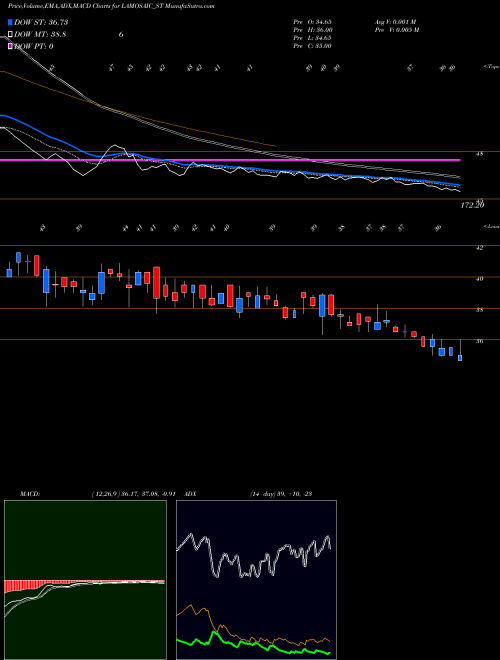
Task: Click the ADX panel heading
Action: (x=190, y=494)
